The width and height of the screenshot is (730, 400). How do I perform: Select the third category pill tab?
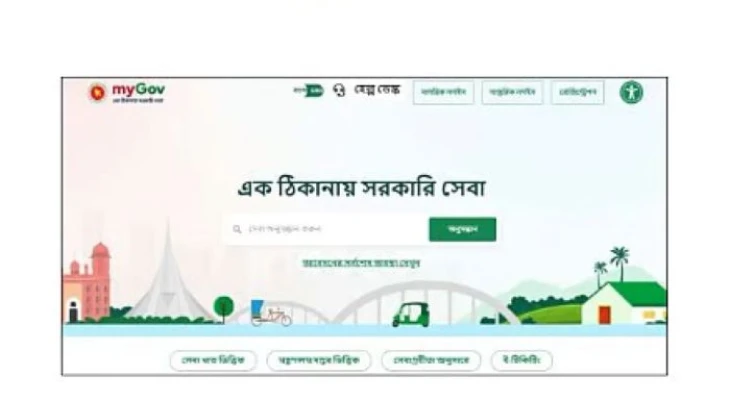coord(431,360)
